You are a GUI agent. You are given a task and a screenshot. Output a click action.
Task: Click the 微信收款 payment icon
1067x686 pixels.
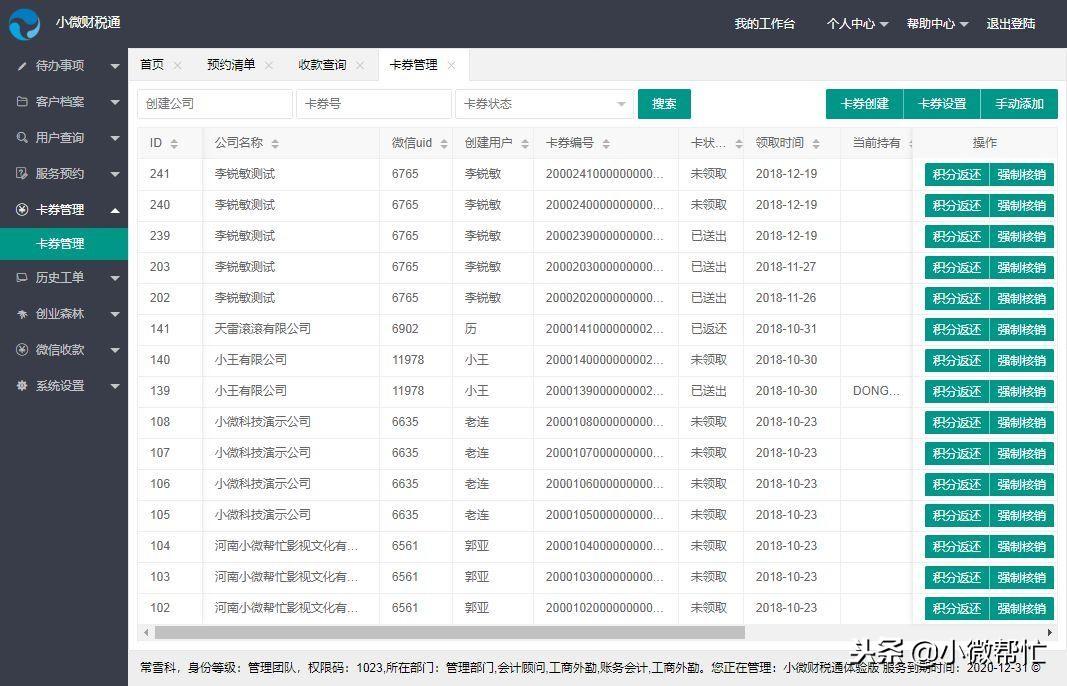[x=24, y=349]
